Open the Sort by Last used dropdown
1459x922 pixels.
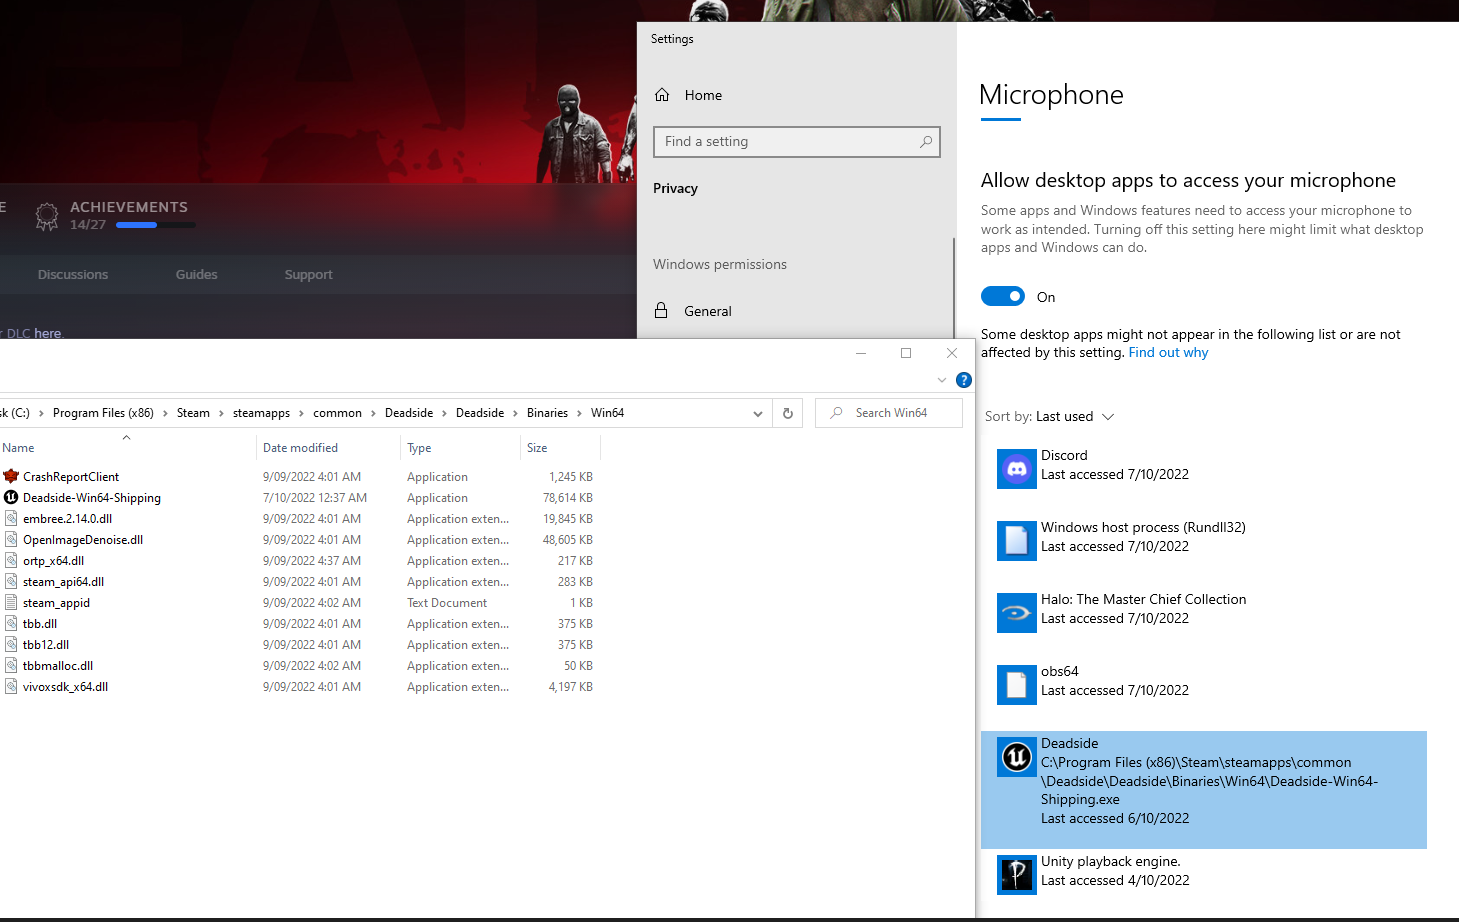pyautogui.click(x=1049, y=417)
